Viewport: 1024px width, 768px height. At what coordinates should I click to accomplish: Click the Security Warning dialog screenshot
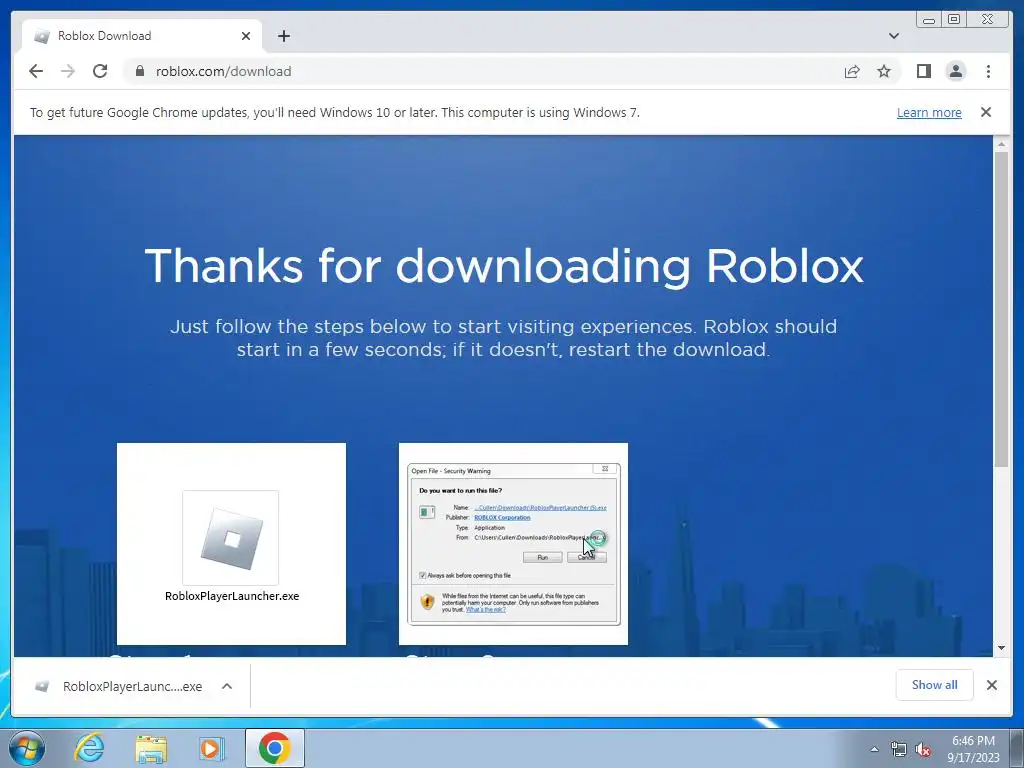coord(513,543)
